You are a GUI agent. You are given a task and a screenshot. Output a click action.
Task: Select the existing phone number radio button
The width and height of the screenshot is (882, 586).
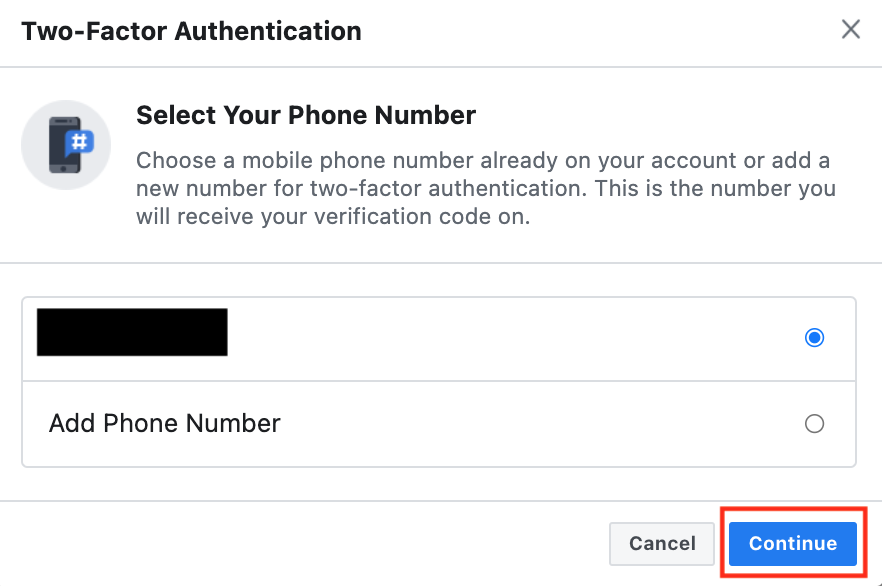coord(814,338)
